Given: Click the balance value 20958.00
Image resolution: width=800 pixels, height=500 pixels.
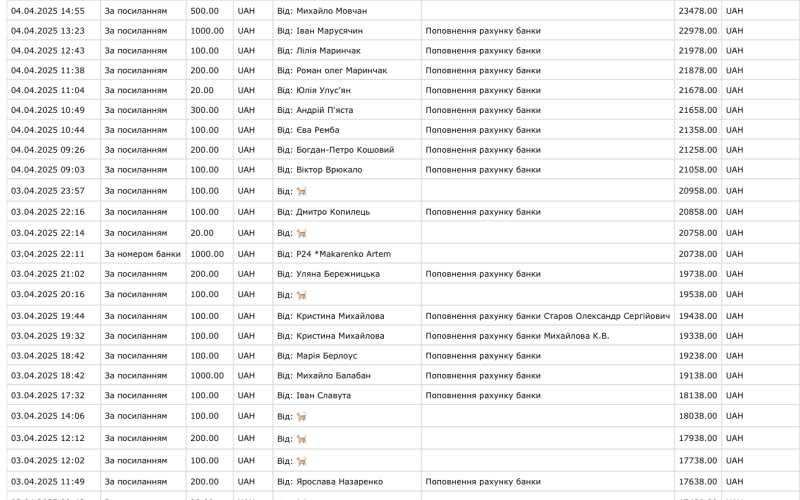Looking at the screenshot, I should tap(697, 191).
